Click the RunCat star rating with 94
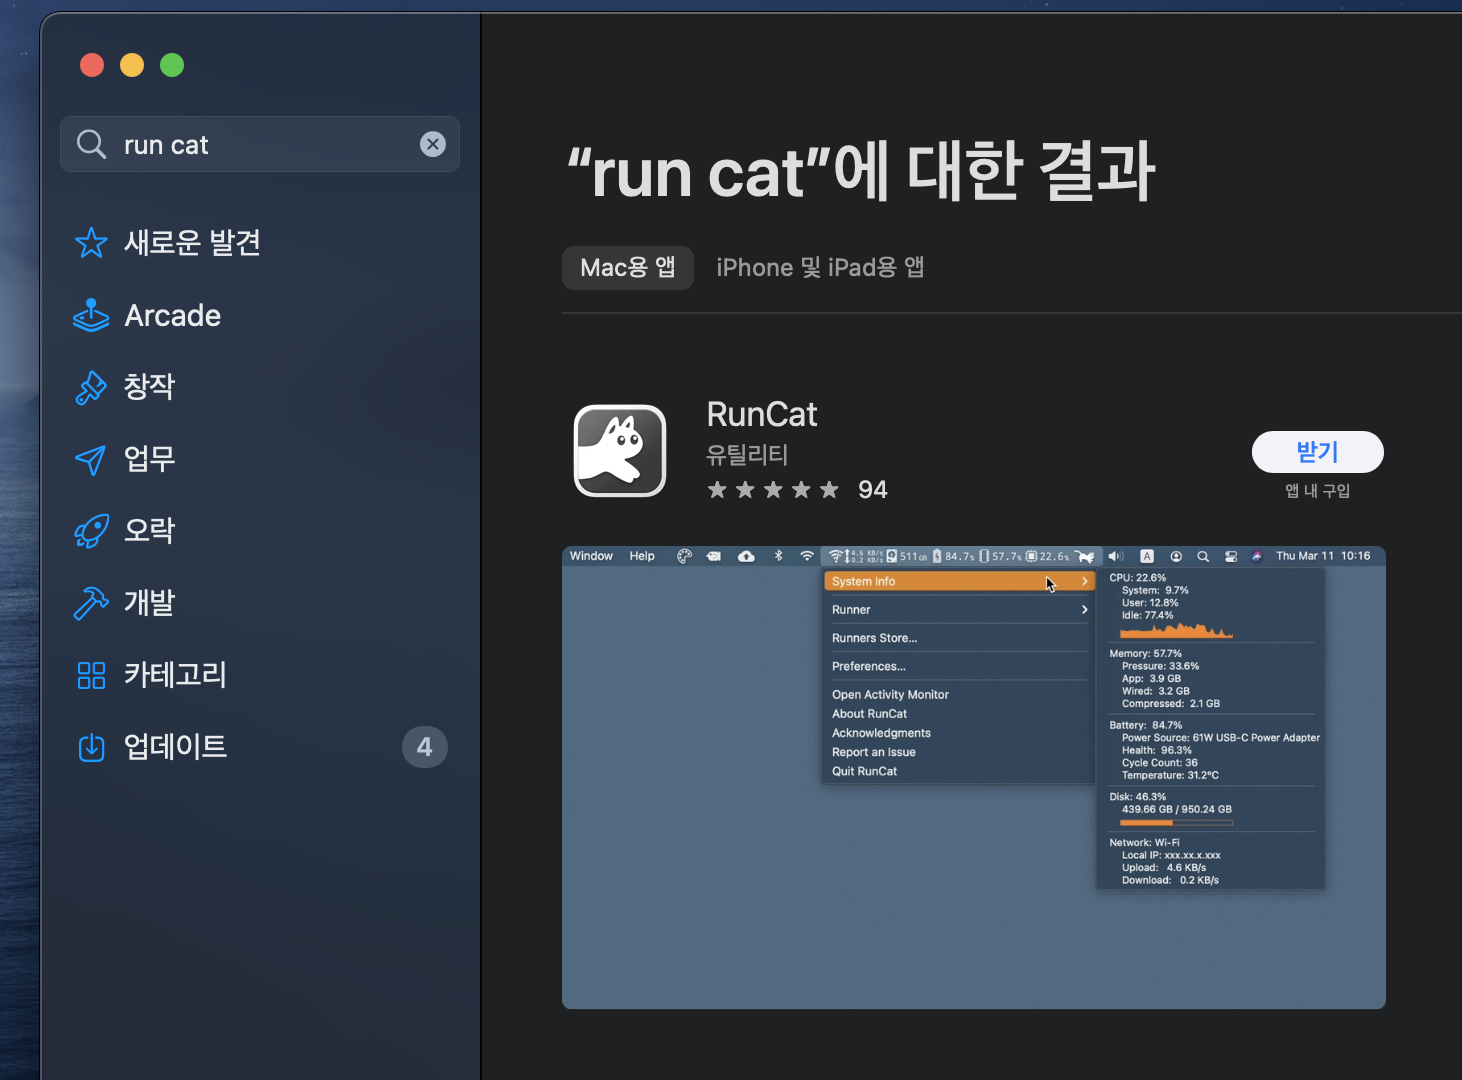The width and height of the screenshot is (1462, 1080). click(x=797, y=490)
